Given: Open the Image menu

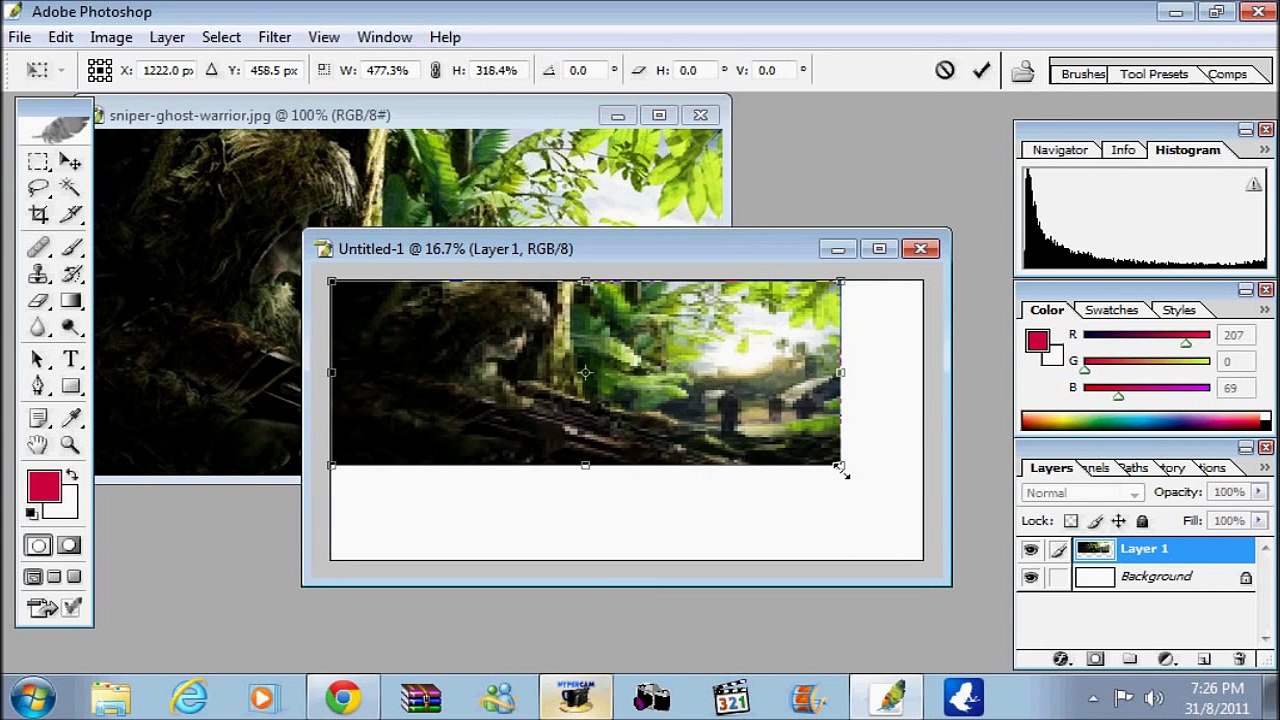Looking at the screenshot, I should coord(111,37).
